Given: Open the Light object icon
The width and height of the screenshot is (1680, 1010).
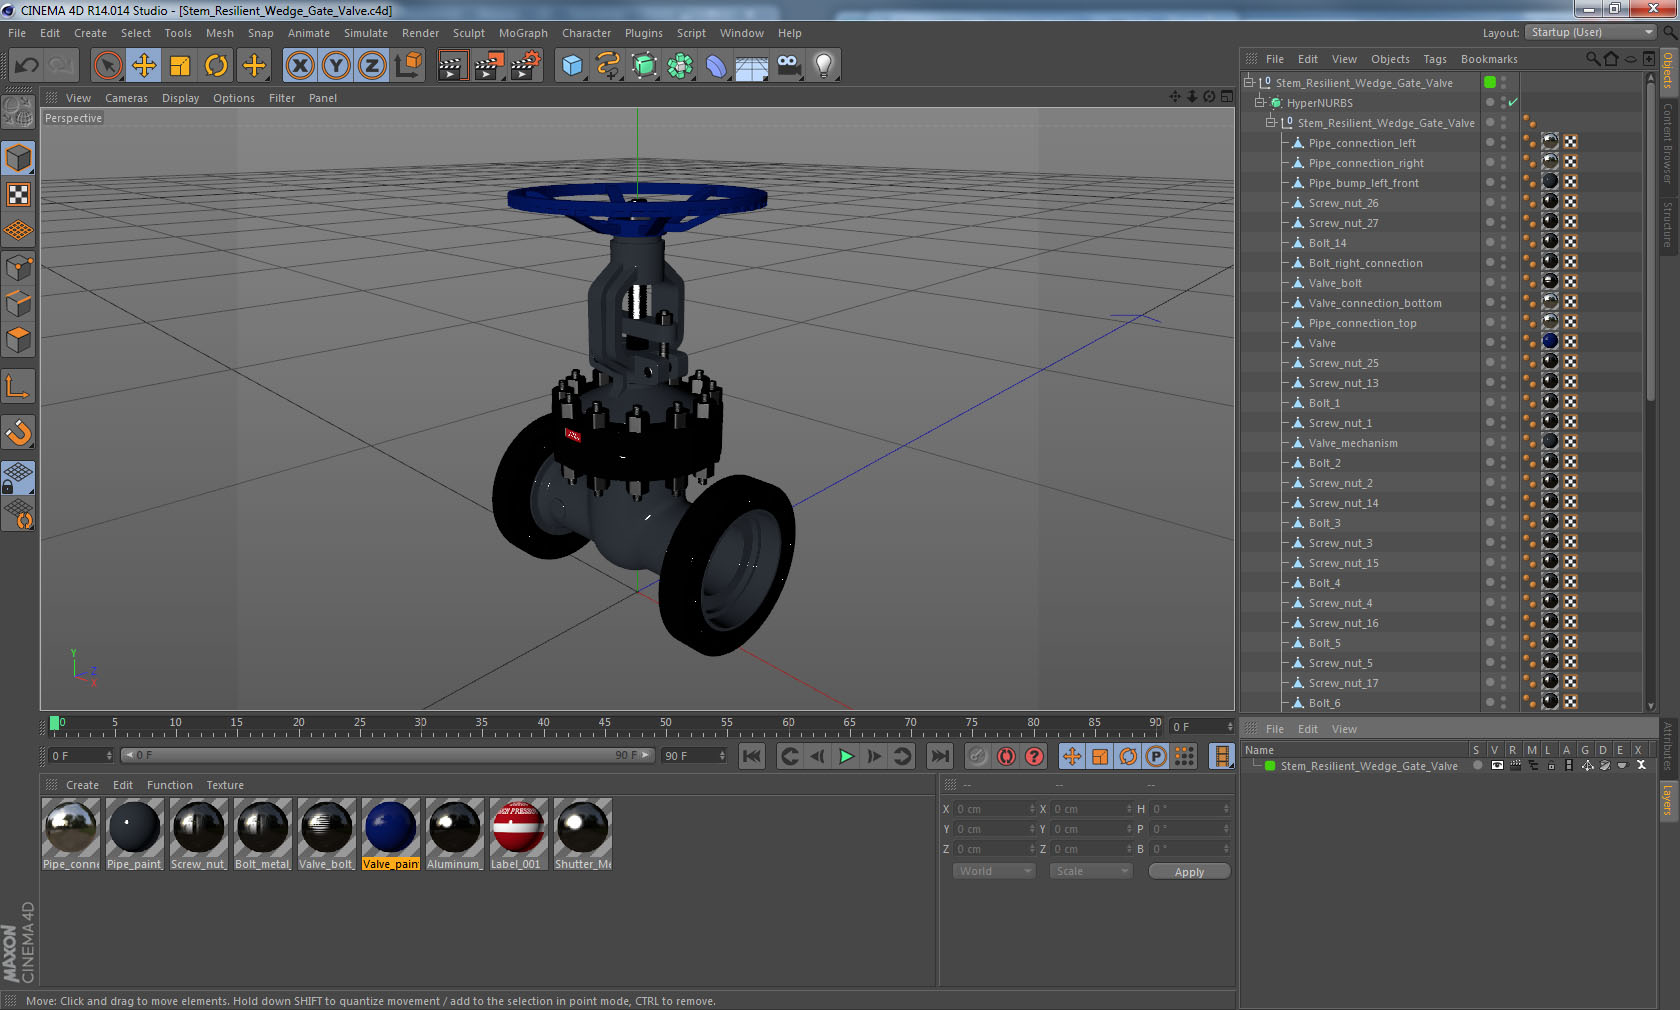Looking at the screenshot, I should click(824, 66).
